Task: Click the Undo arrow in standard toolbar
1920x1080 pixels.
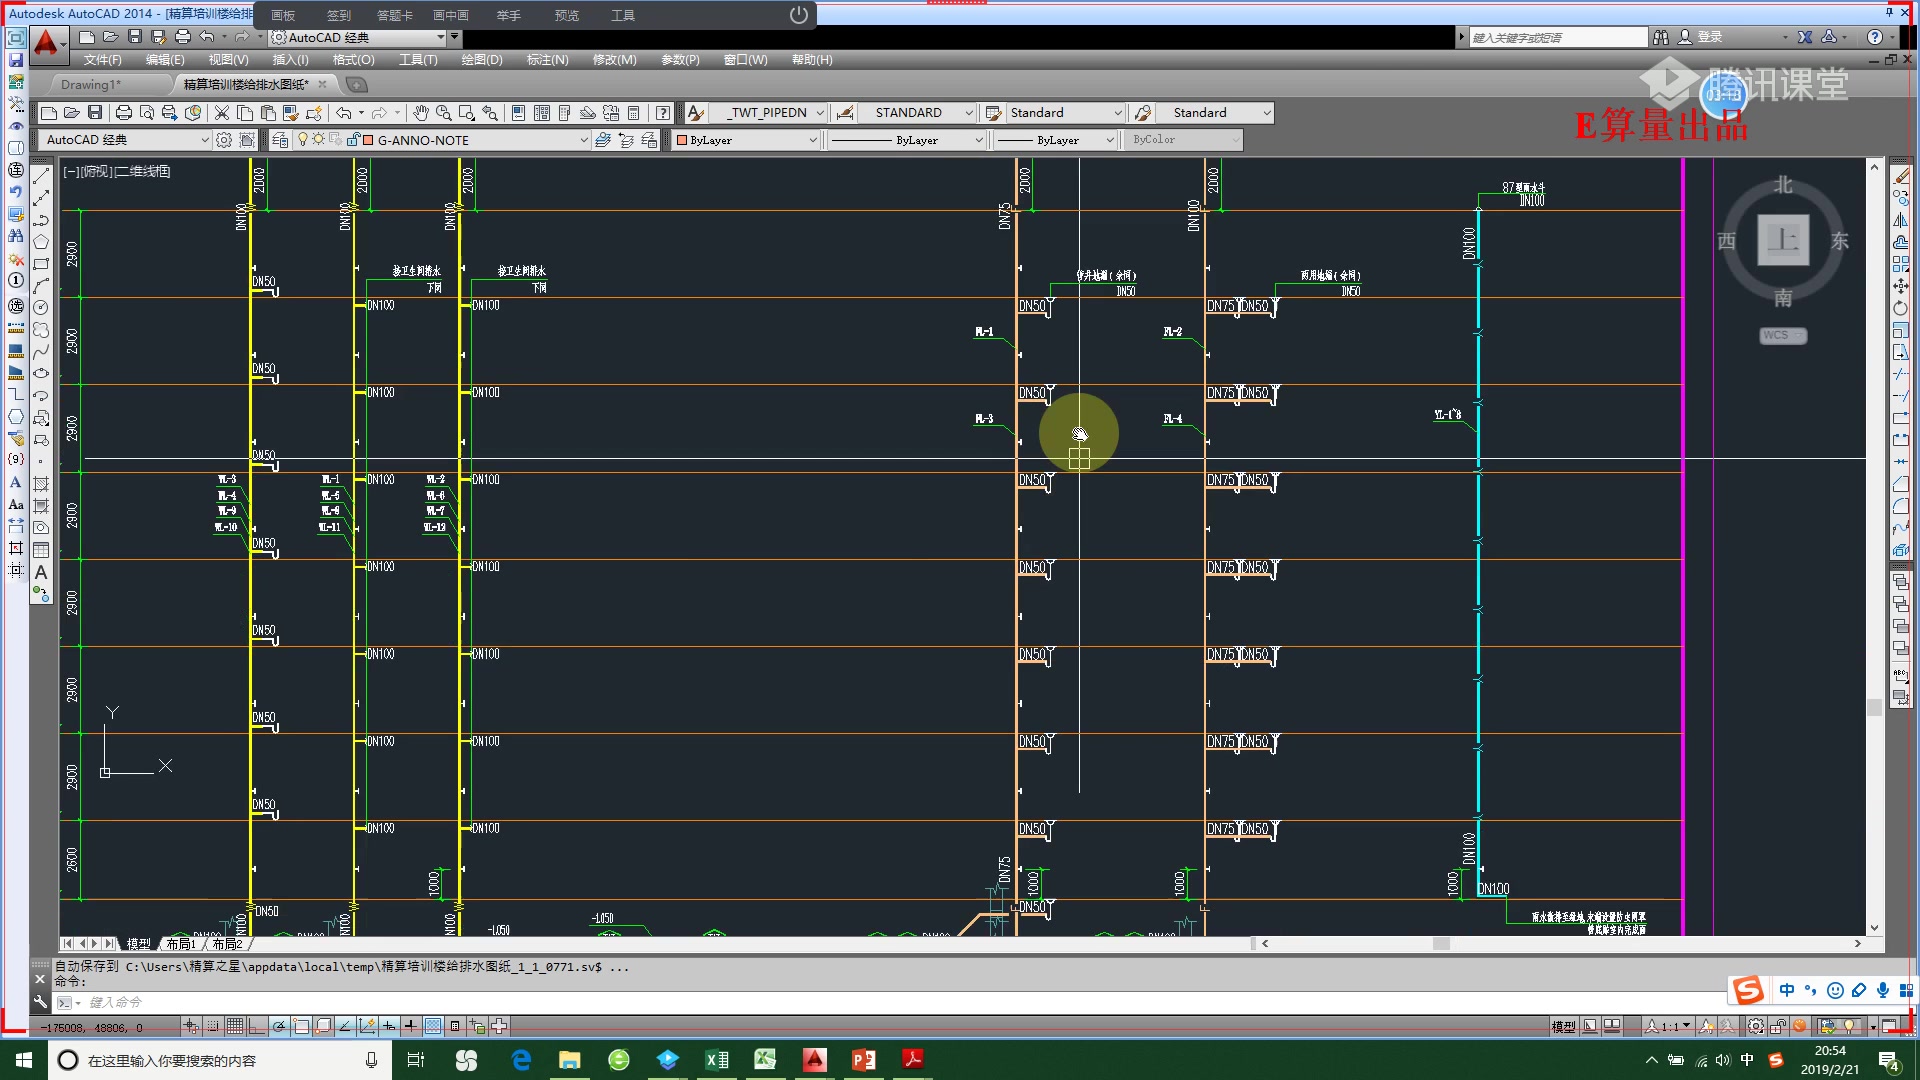Action: click(x=343, y=113)
